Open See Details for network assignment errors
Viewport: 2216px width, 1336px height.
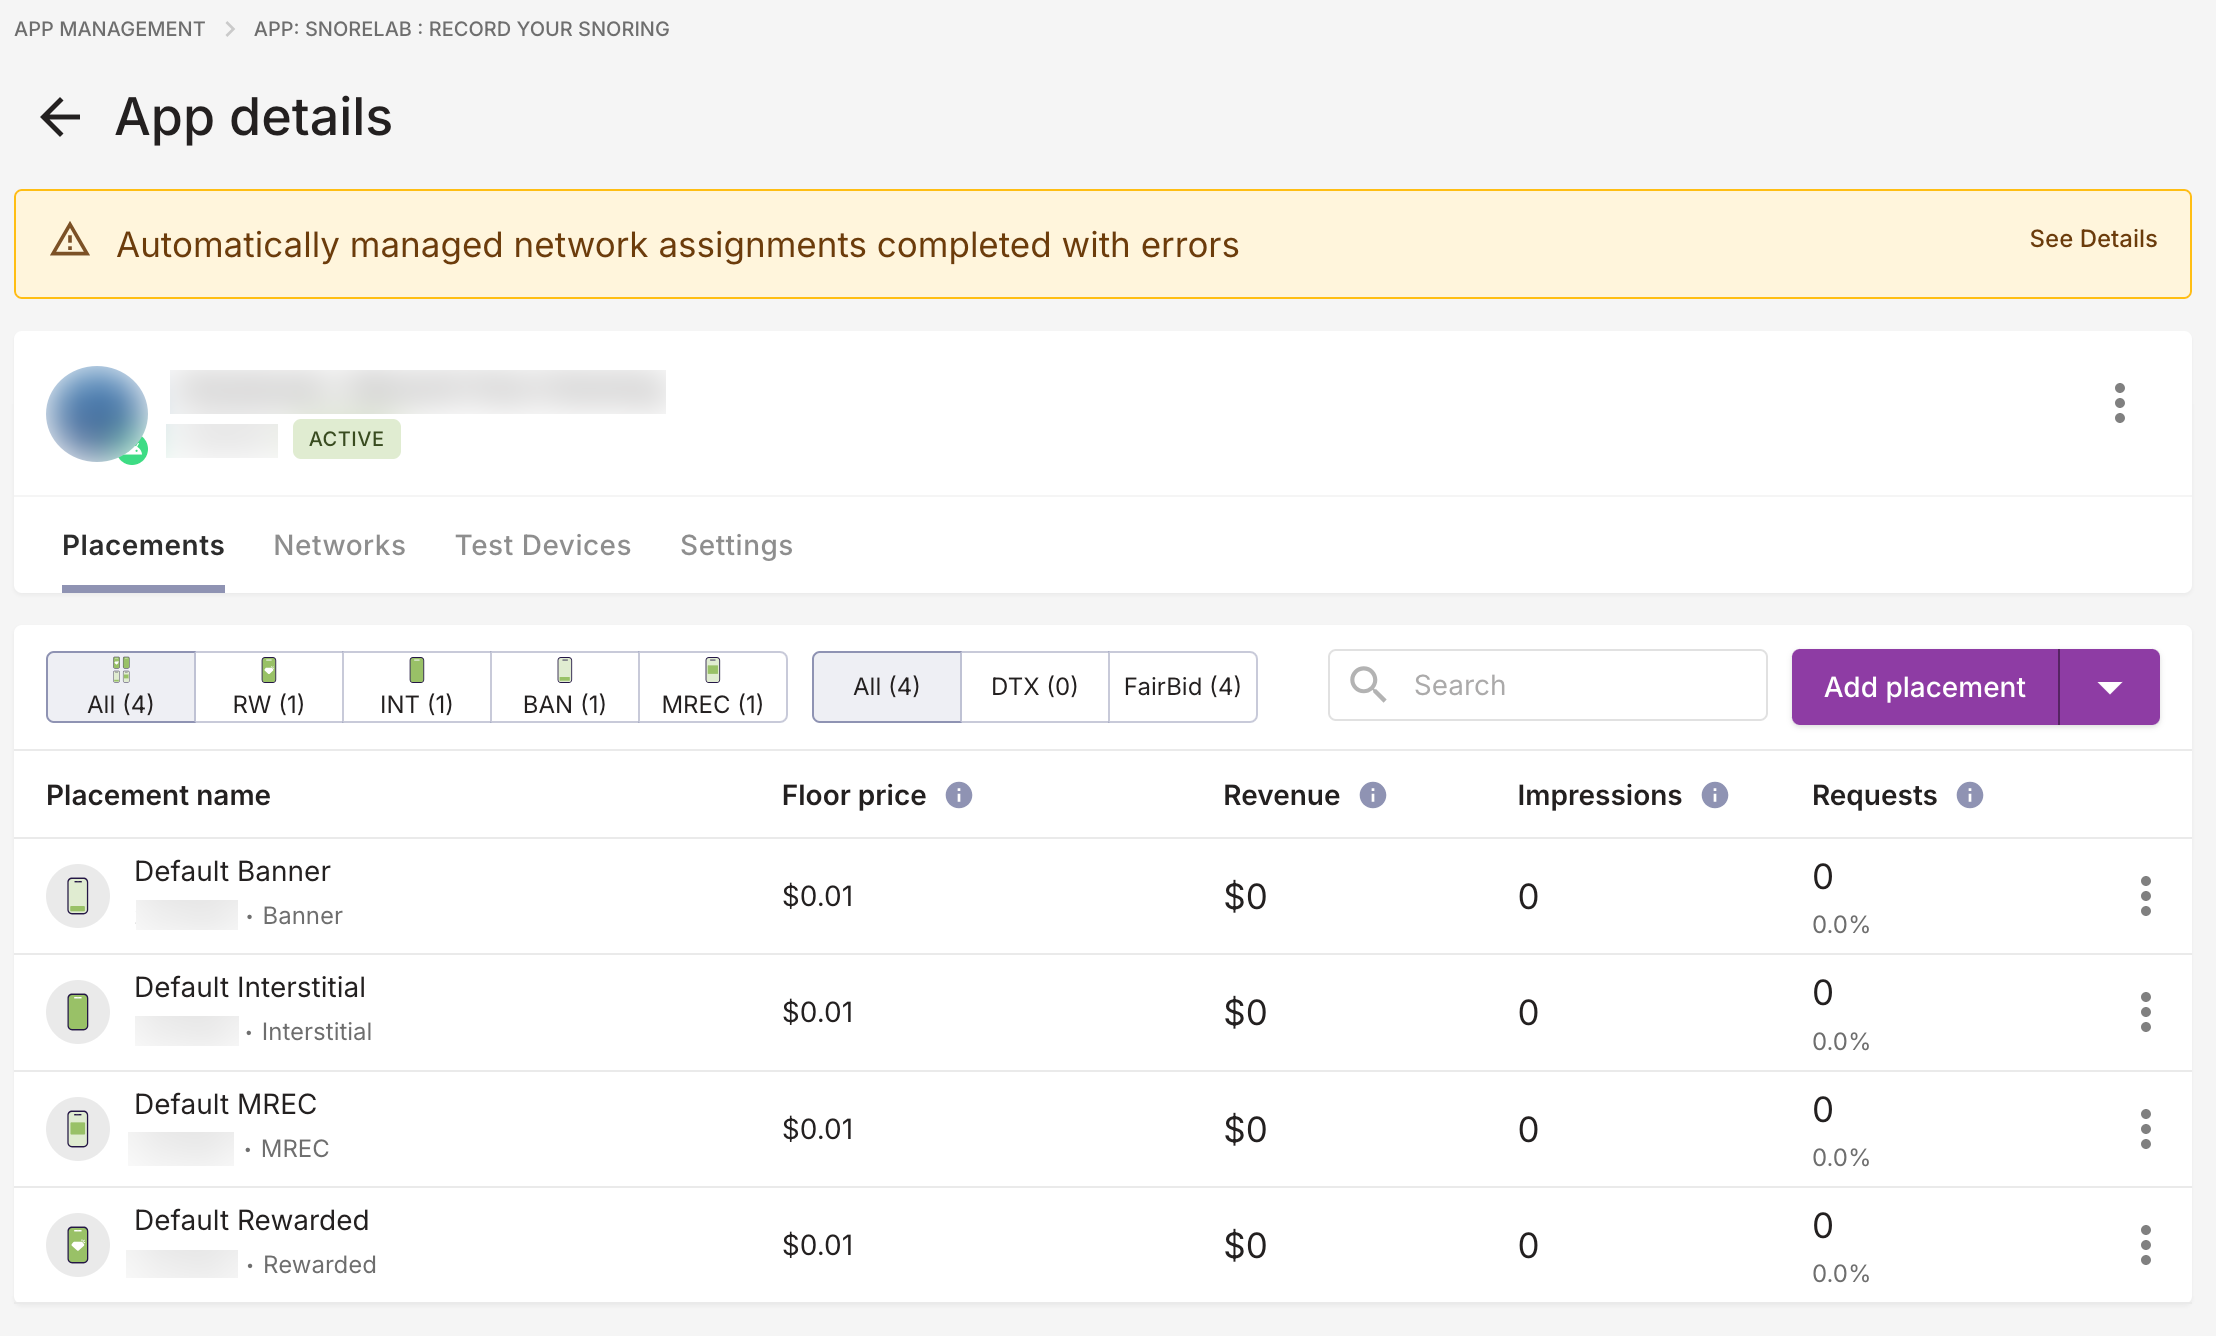(2093, 239)
